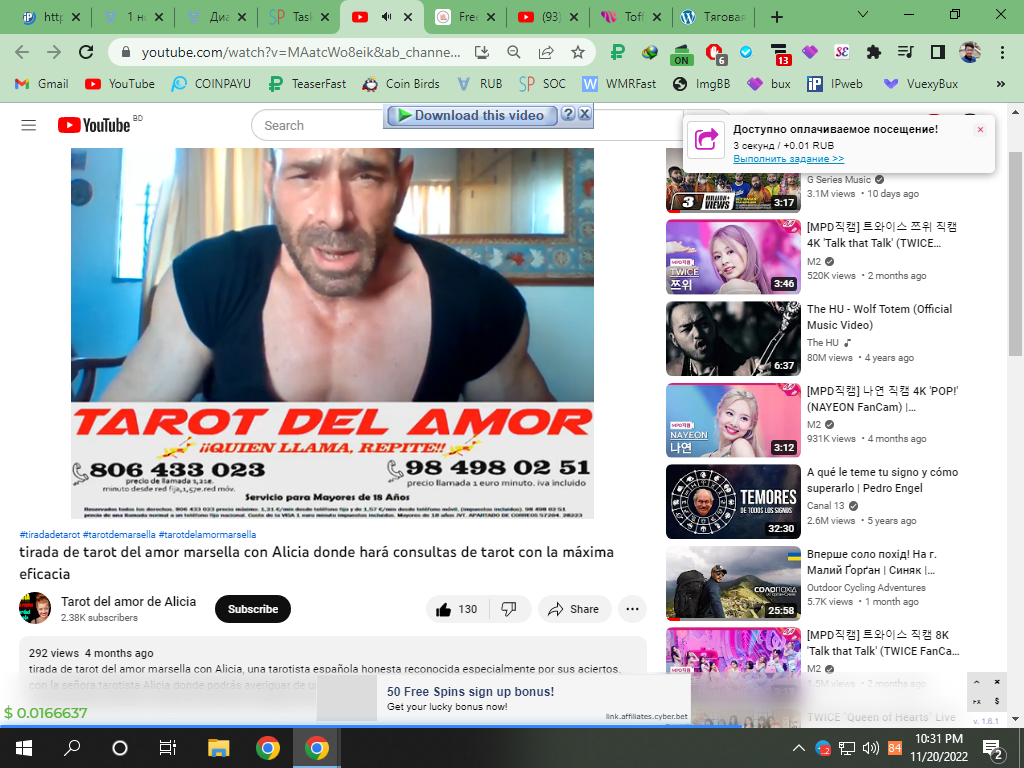1024x768 pixels.
Task: Click the page vertical scrollbar
Action: click(1015, 255)
